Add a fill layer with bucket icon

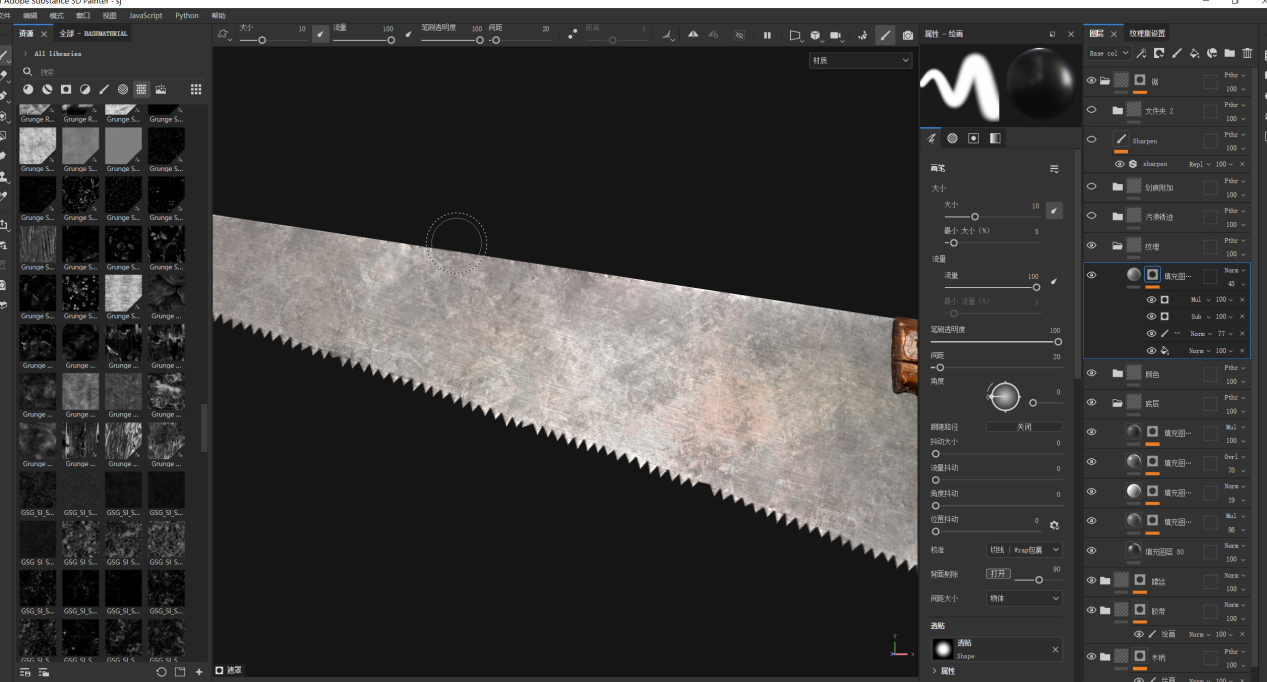pyautogui.click(x=1194, y=53)
